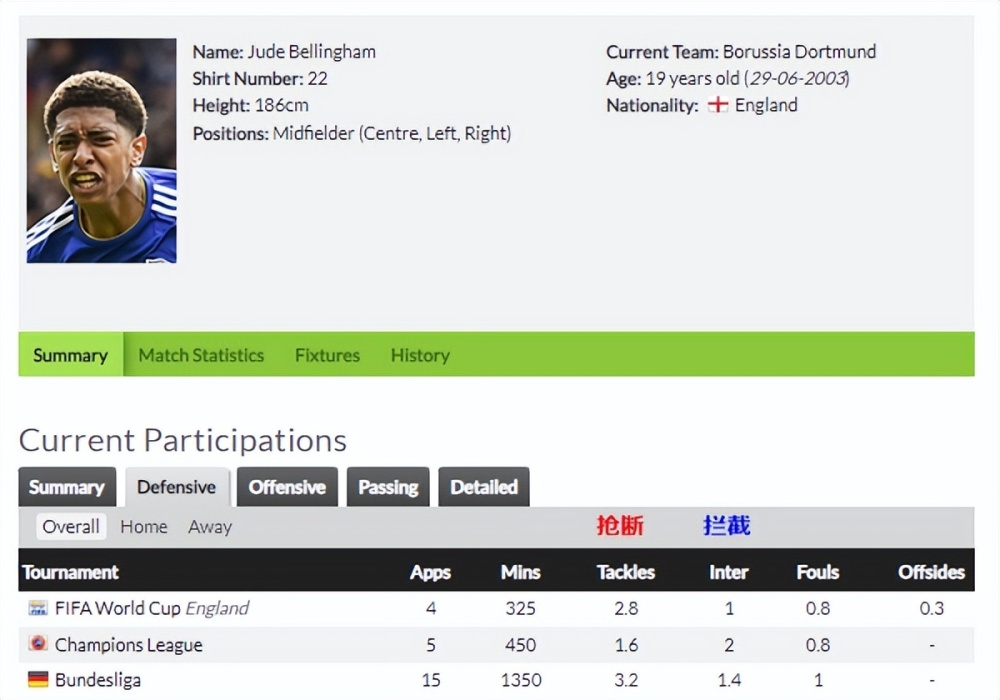
Task: Select the dark Summary stats tab
Action: click(67, 487)
